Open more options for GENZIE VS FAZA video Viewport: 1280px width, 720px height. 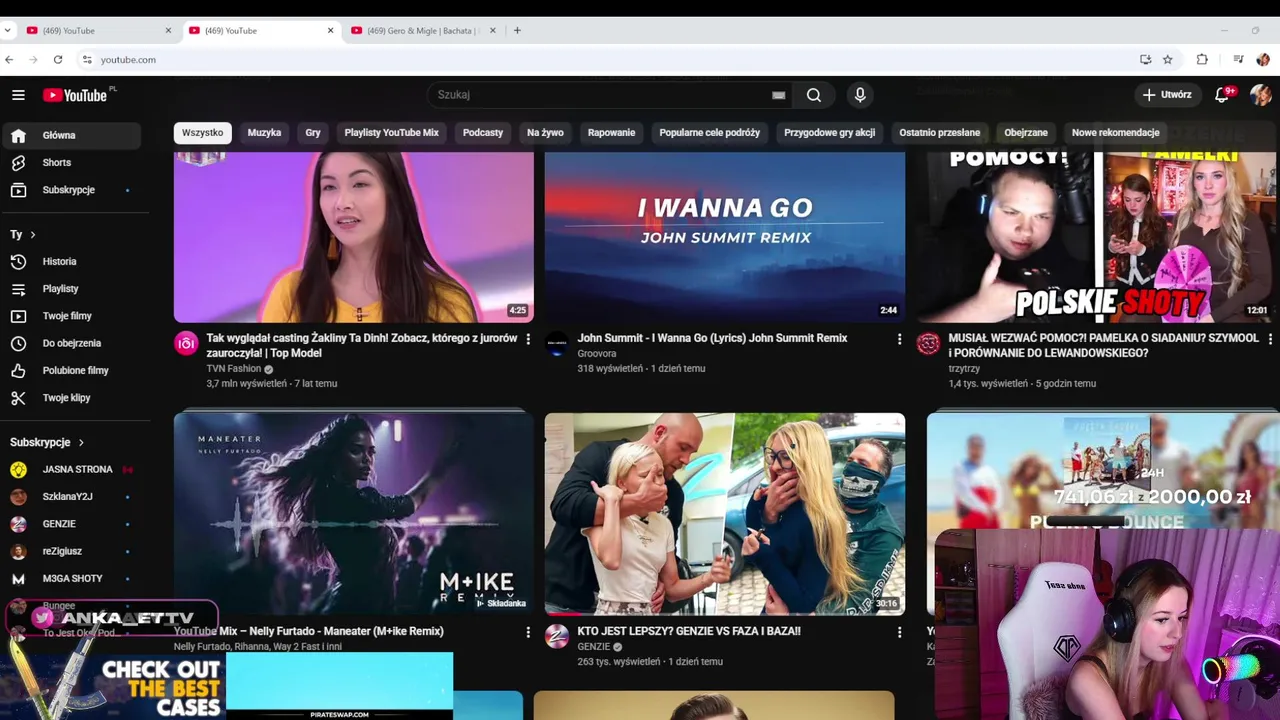click(899, 632)
